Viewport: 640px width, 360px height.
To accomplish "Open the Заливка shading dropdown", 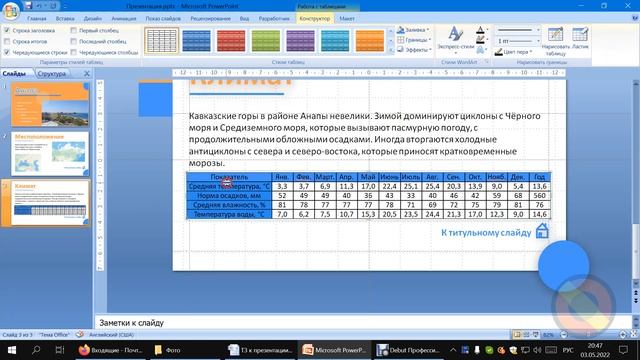I will pos(414,30).
